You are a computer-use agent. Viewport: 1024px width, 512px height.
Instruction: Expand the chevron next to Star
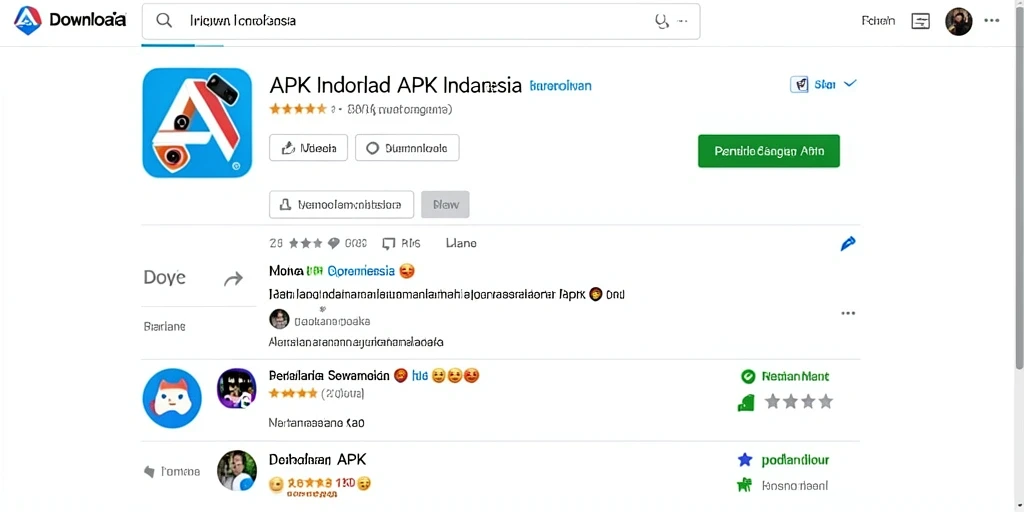[x=850, y=84]
